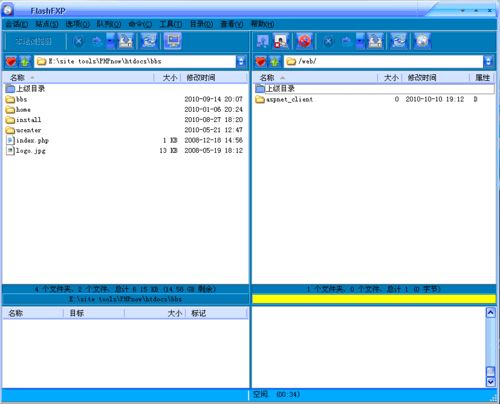Sort local files by 名称 column
The width and height of the screenshot is (500, 404).
click(x=79, y=78)
